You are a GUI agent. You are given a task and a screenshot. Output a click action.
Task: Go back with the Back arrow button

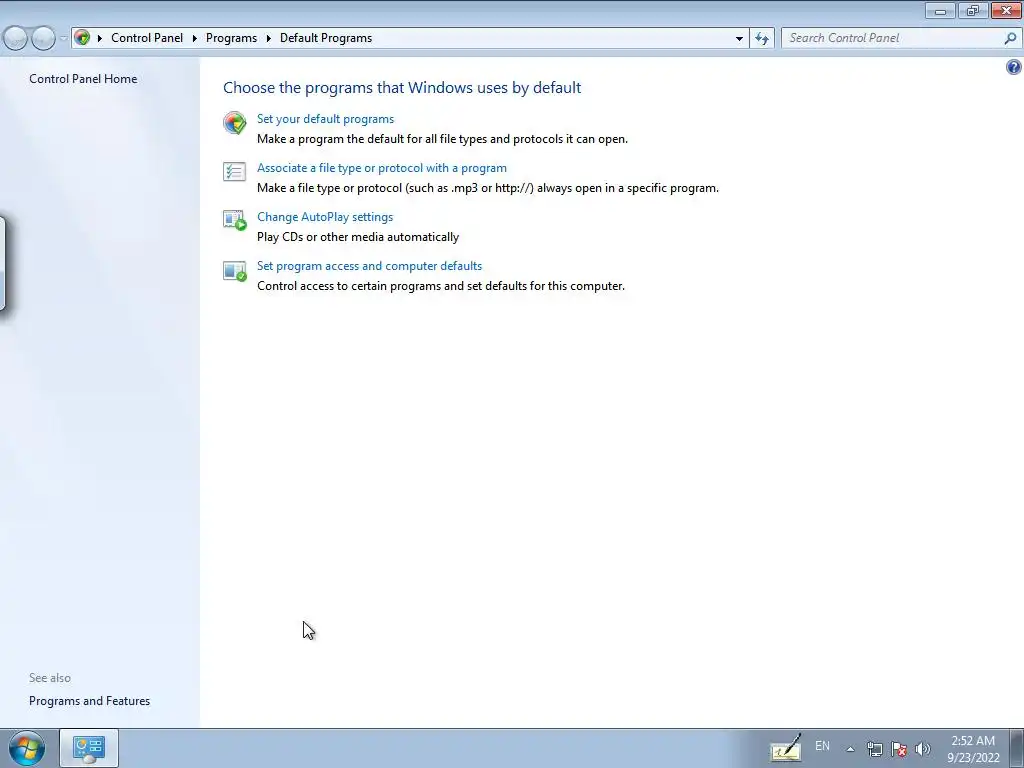coord(14,39)
